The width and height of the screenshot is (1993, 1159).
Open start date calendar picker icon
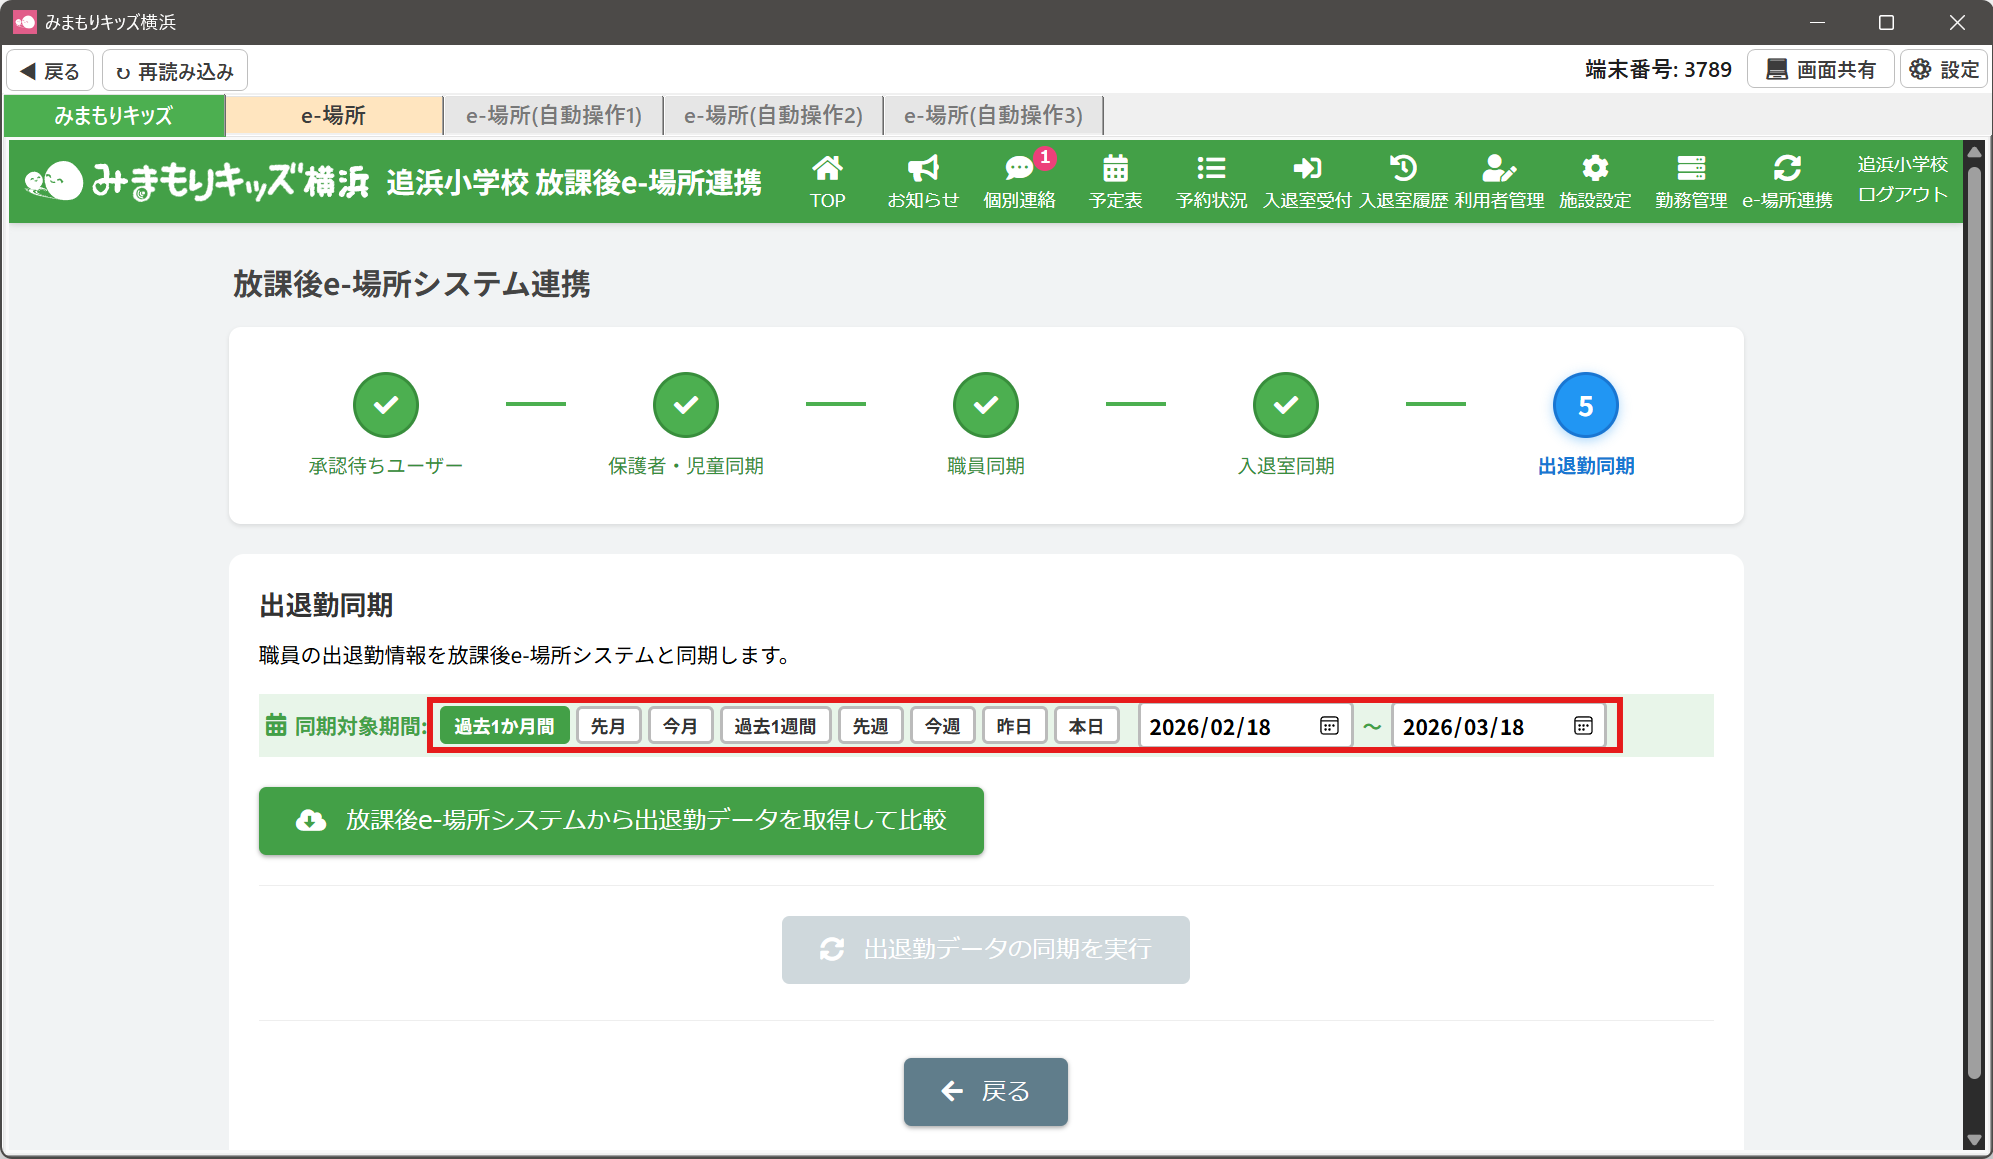pyautogui.click(x=1329, y=726)
